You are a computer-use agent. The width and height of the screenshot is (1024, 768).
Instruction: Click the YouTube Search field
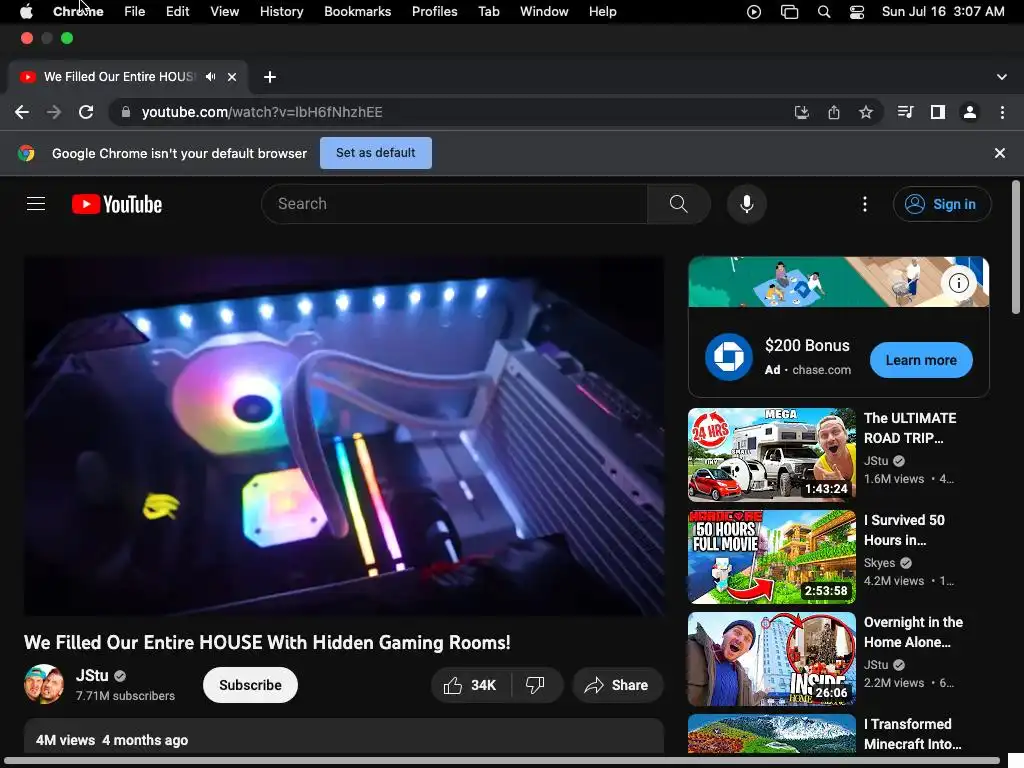point(455,204)
